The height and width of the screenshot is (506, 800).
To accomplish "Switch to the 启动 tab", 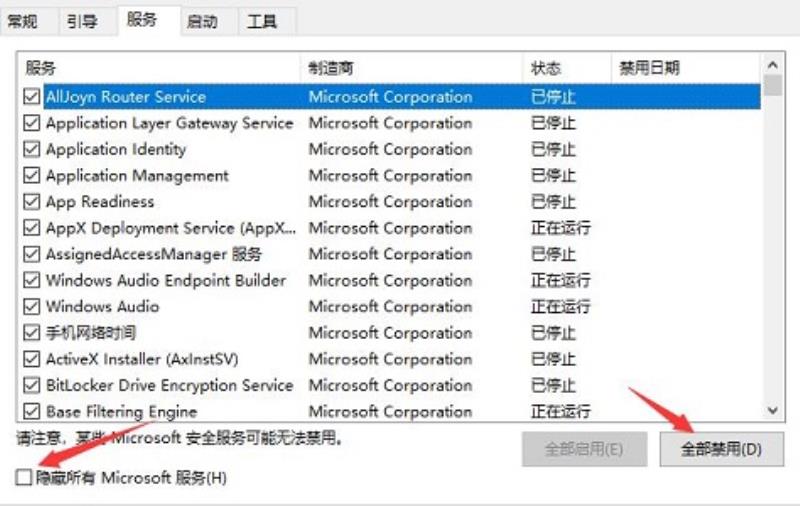I will [x=202, y=21].
